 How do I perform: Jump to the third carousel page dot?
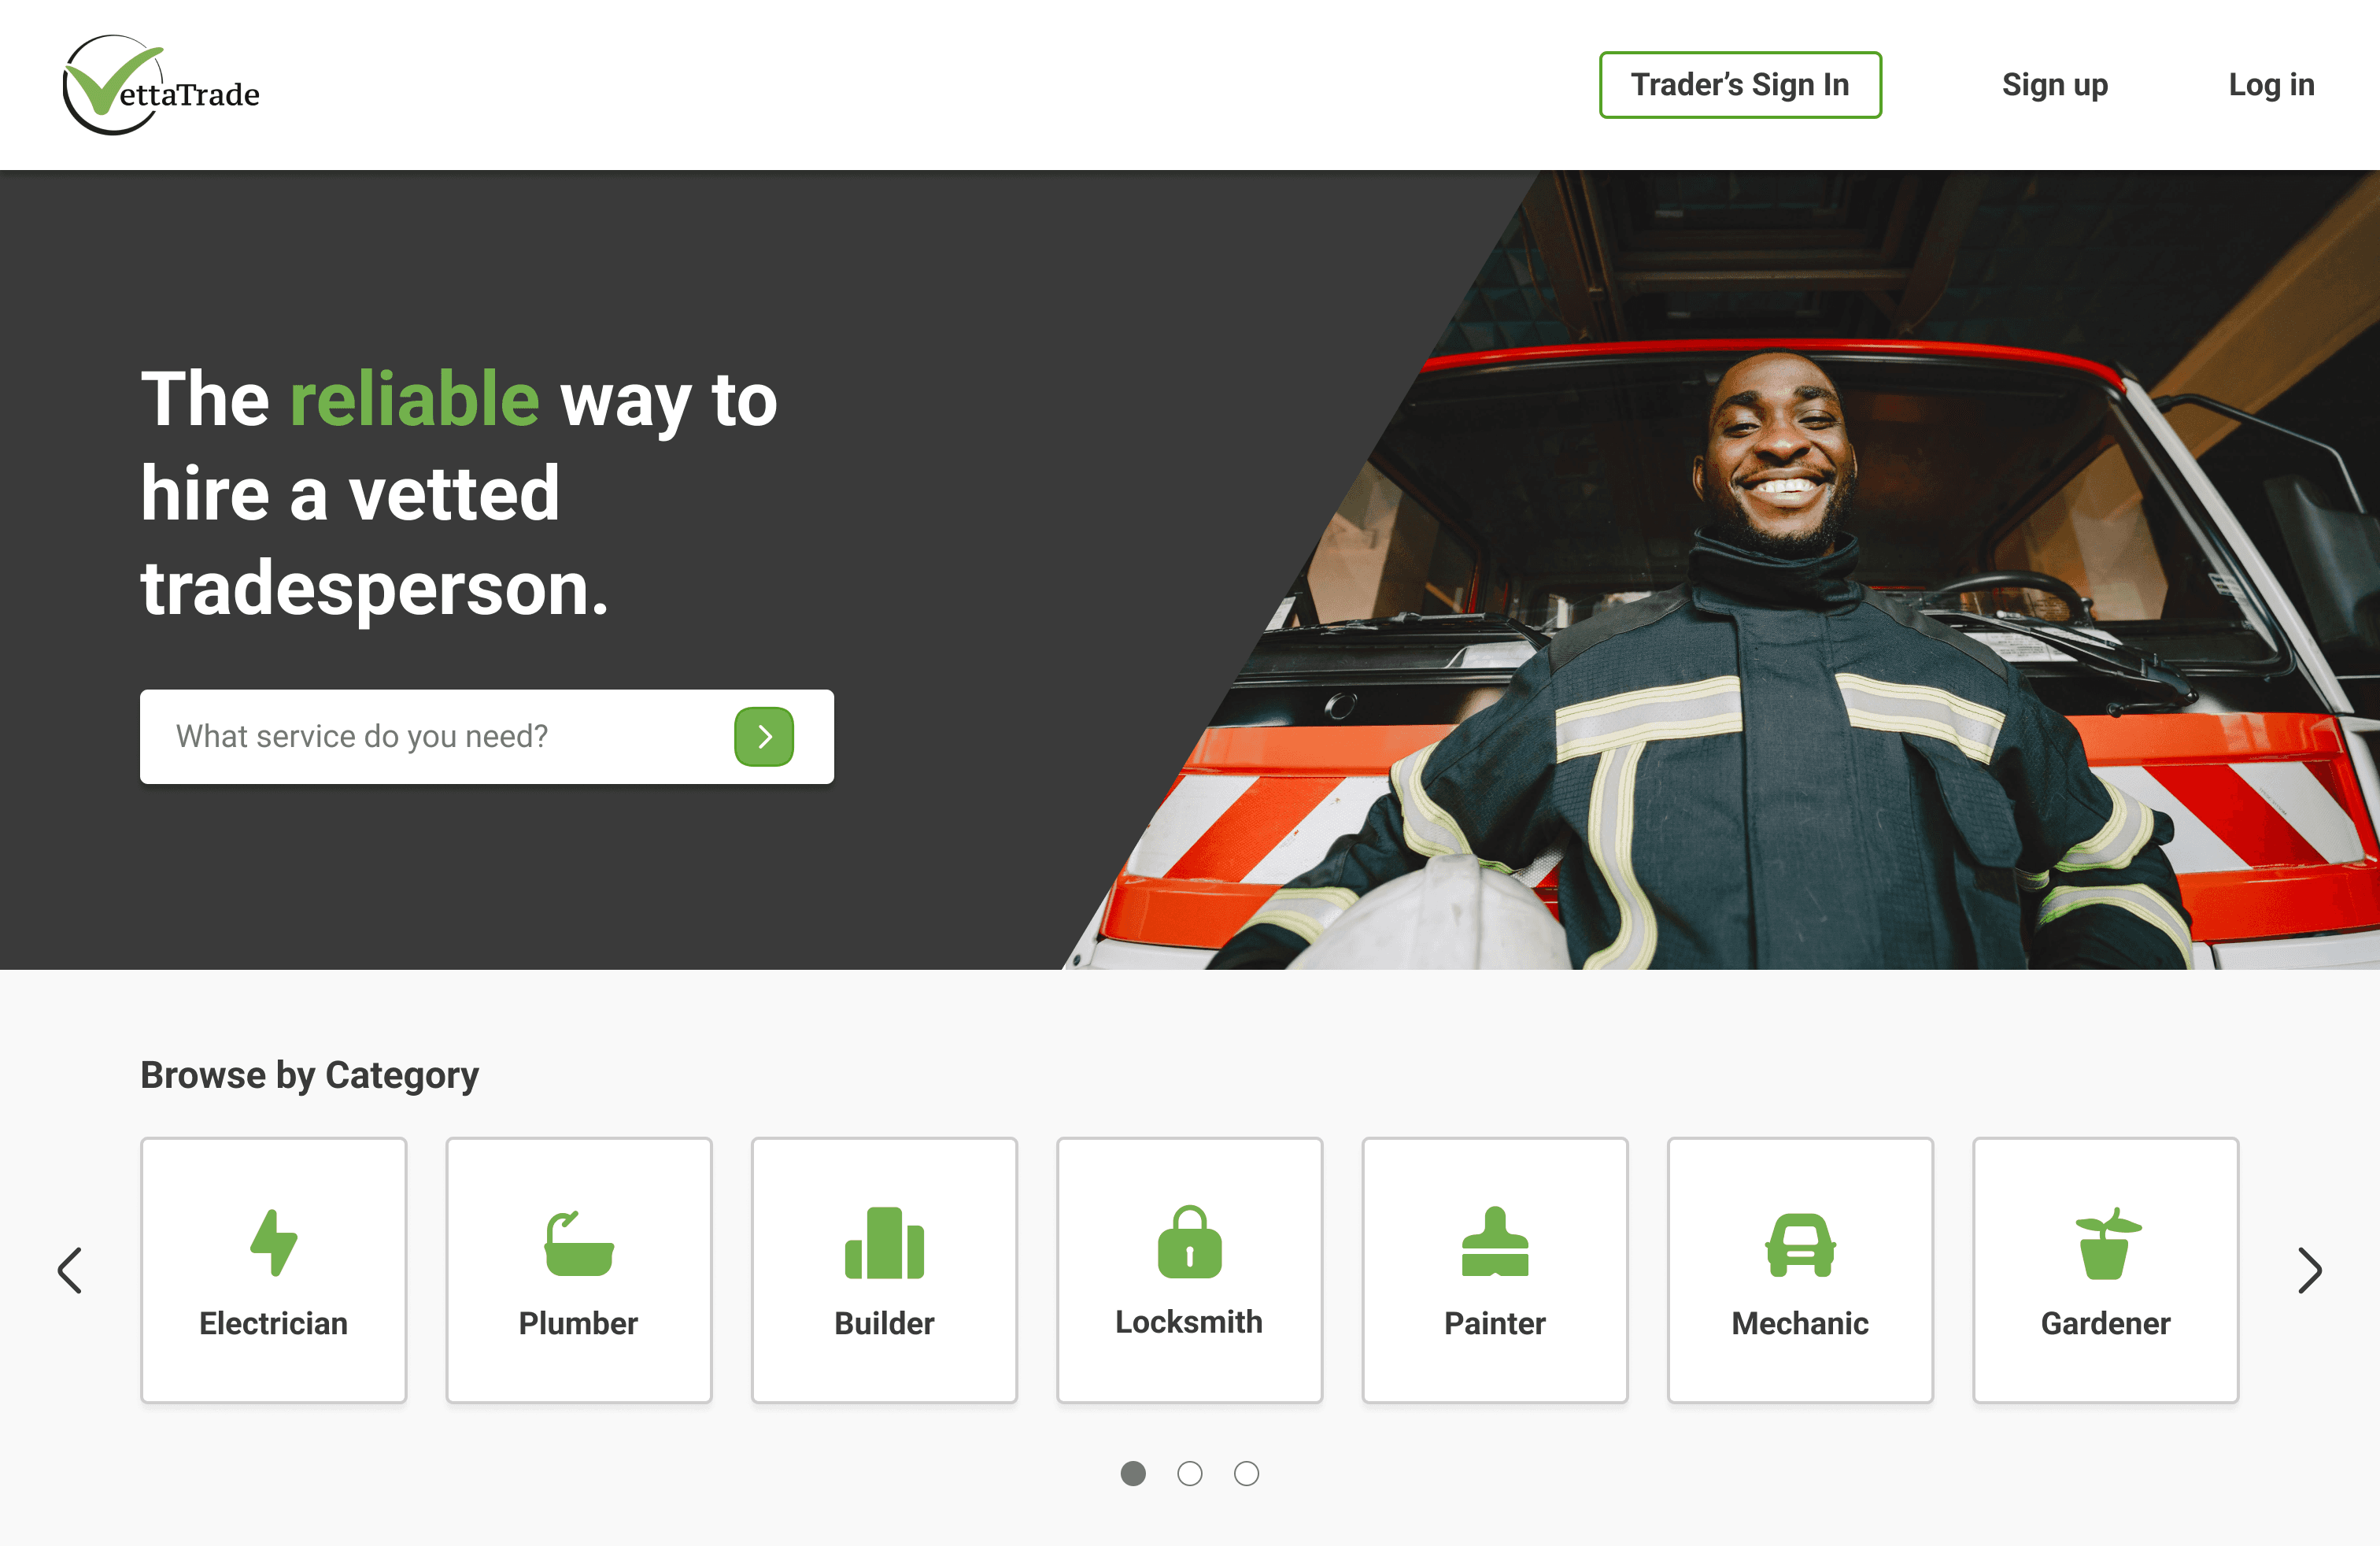pos(1246,1473)
